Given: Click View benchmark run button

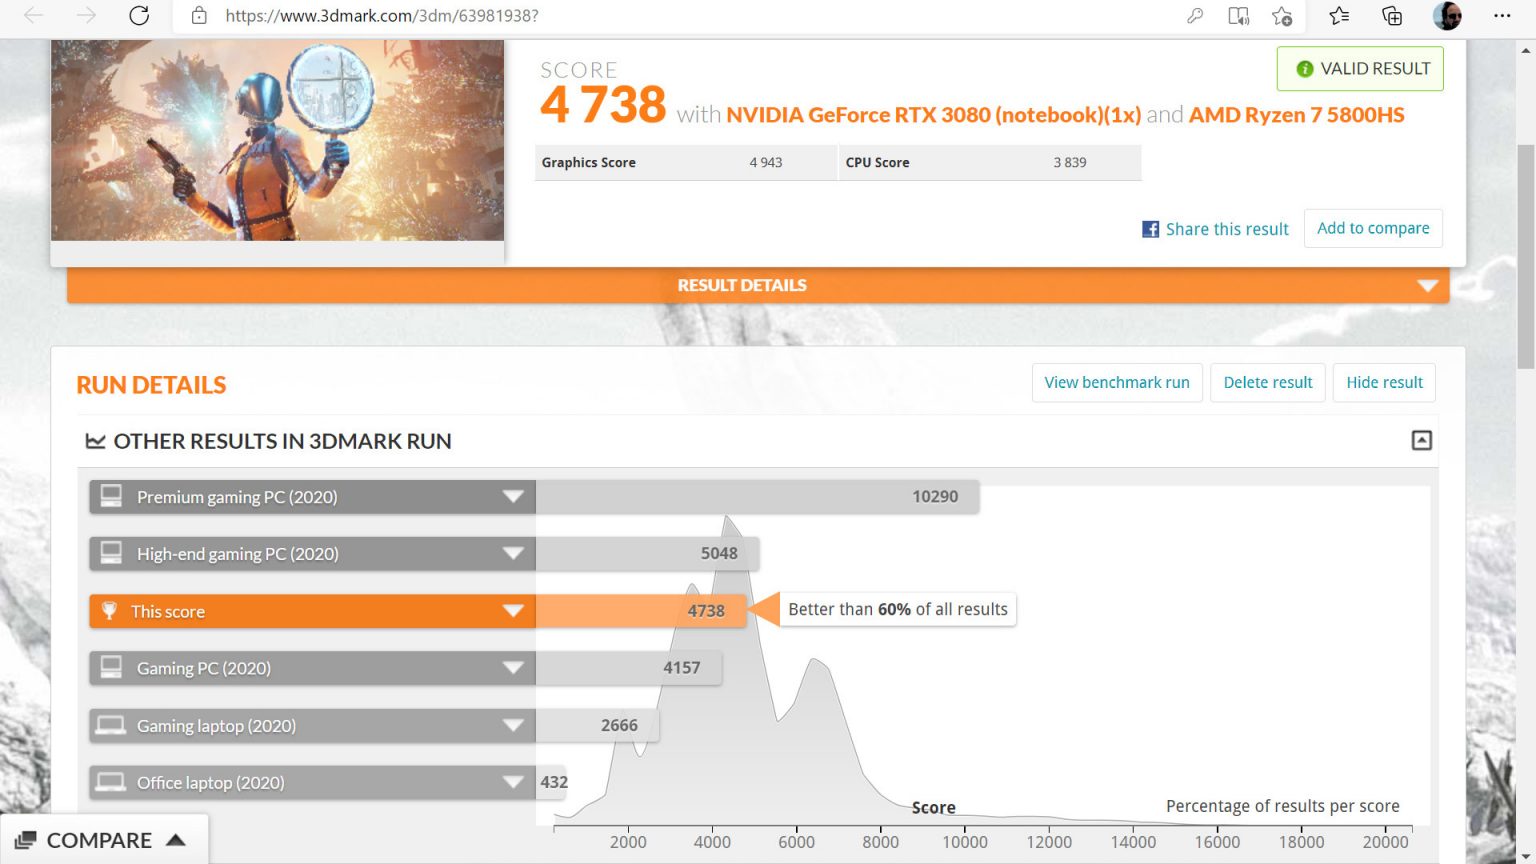Looking at the screenshot, I should (1117, 382).
